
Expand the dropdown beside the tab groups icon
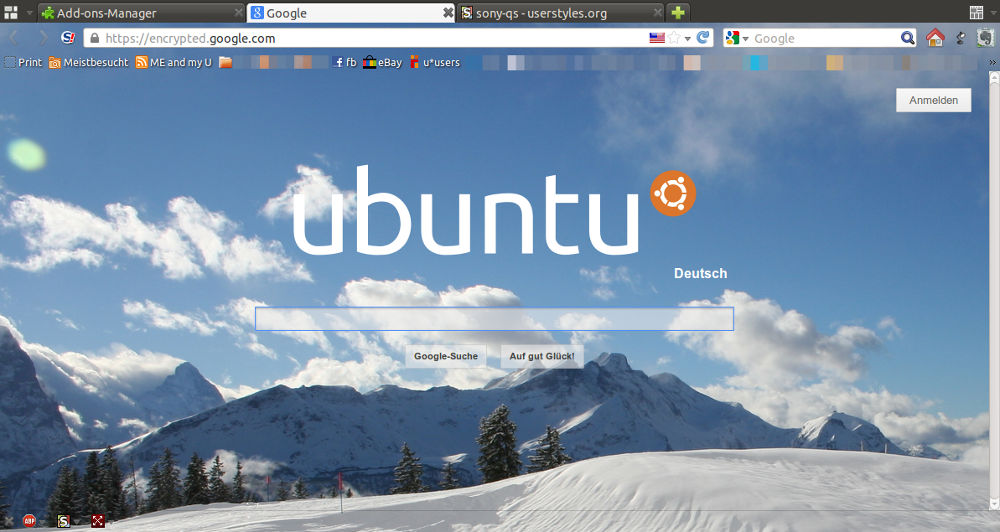click(29, 13)
